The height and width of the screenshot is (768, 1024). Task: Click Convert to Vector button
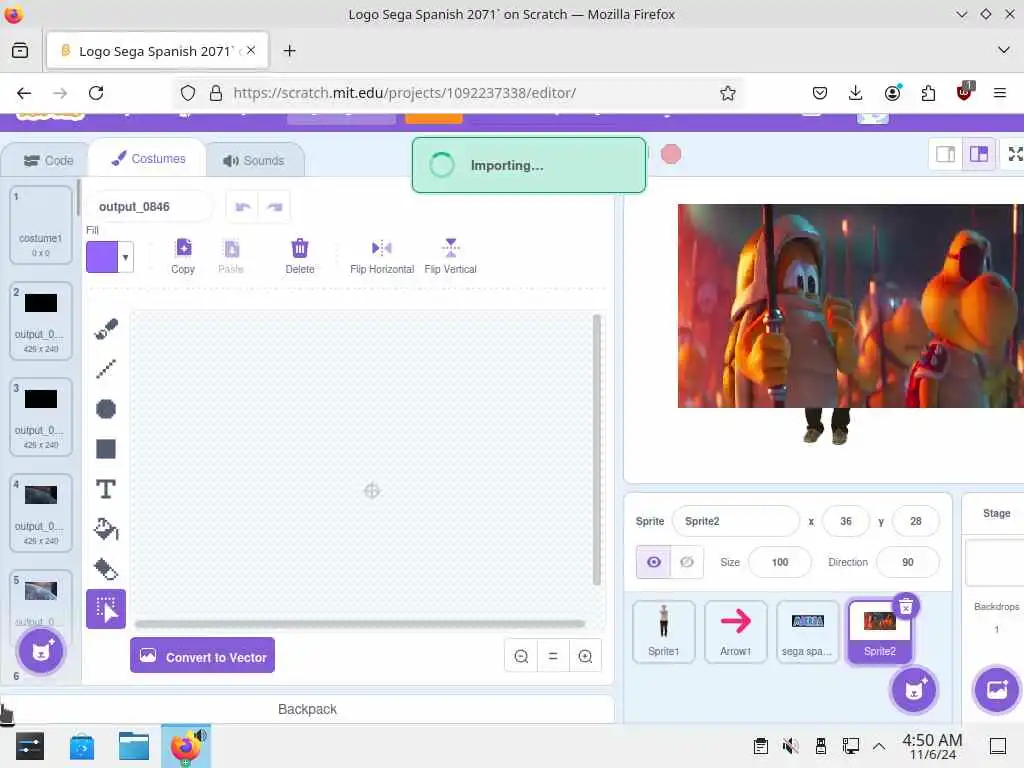(x=202, y=656)
